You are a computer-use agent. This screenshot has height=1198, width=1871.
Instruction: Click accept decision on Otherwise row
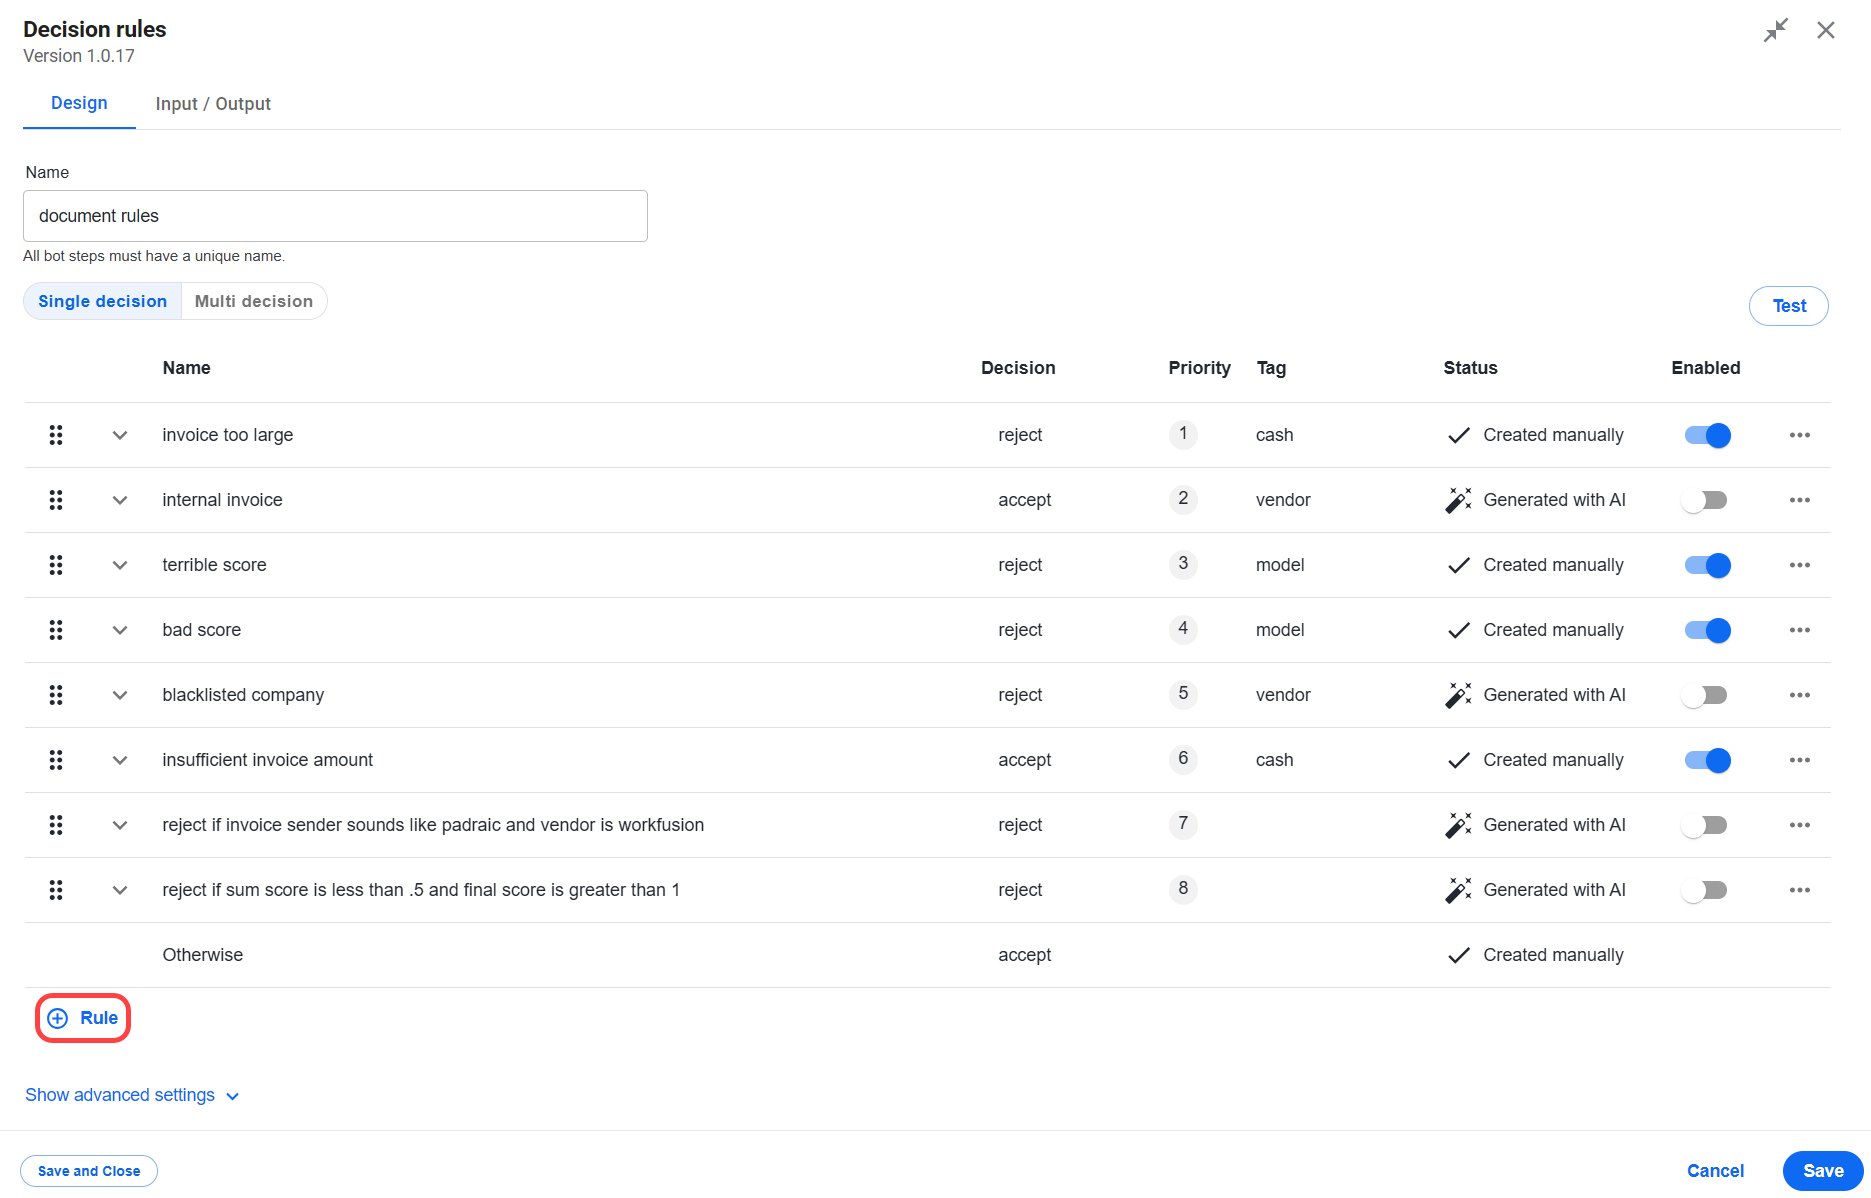(x=1024, y=955)
